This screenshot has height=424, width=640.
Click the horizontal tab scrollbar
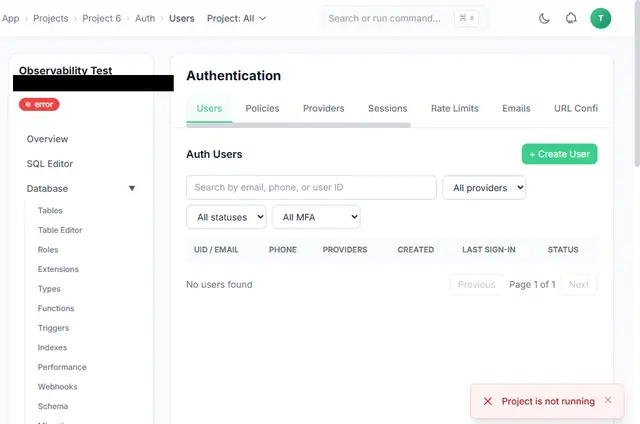coord(298,125)
